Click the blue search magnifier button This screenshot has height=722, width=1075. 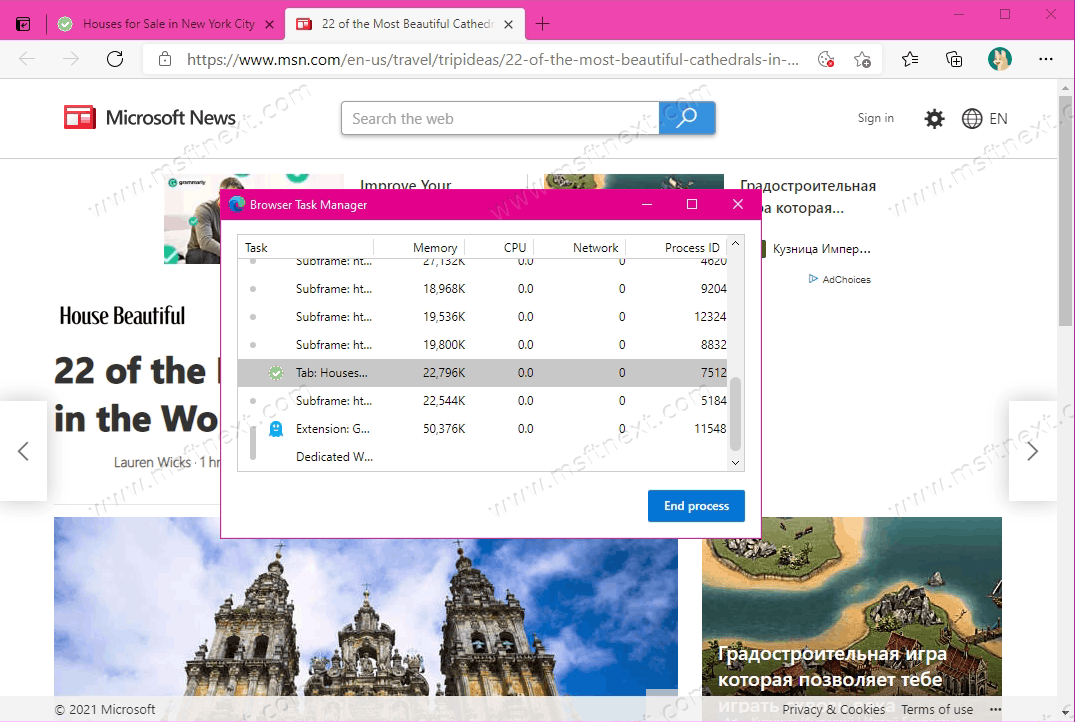pyautogui.click(x=687, y=118)
